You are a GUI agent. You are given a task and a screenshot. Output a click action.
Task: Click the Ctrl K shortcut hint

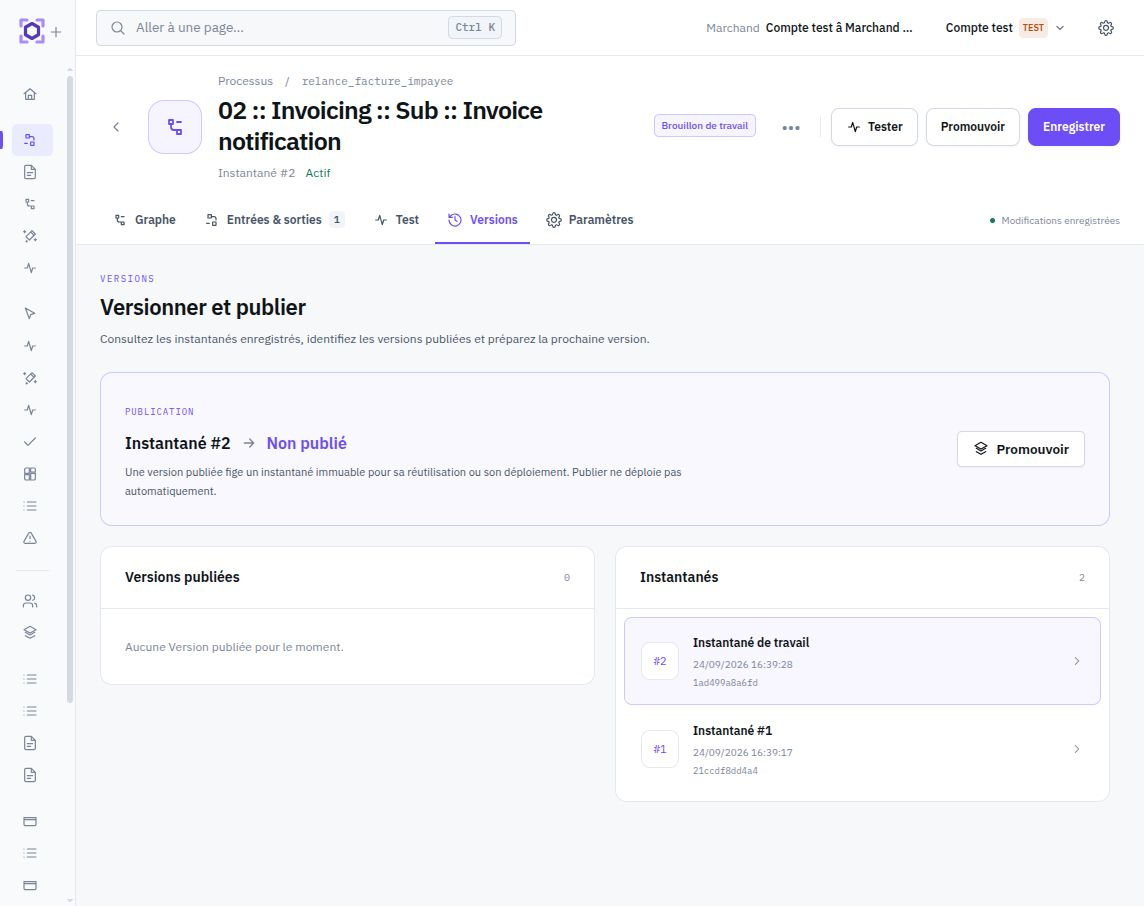click(475, 28)
